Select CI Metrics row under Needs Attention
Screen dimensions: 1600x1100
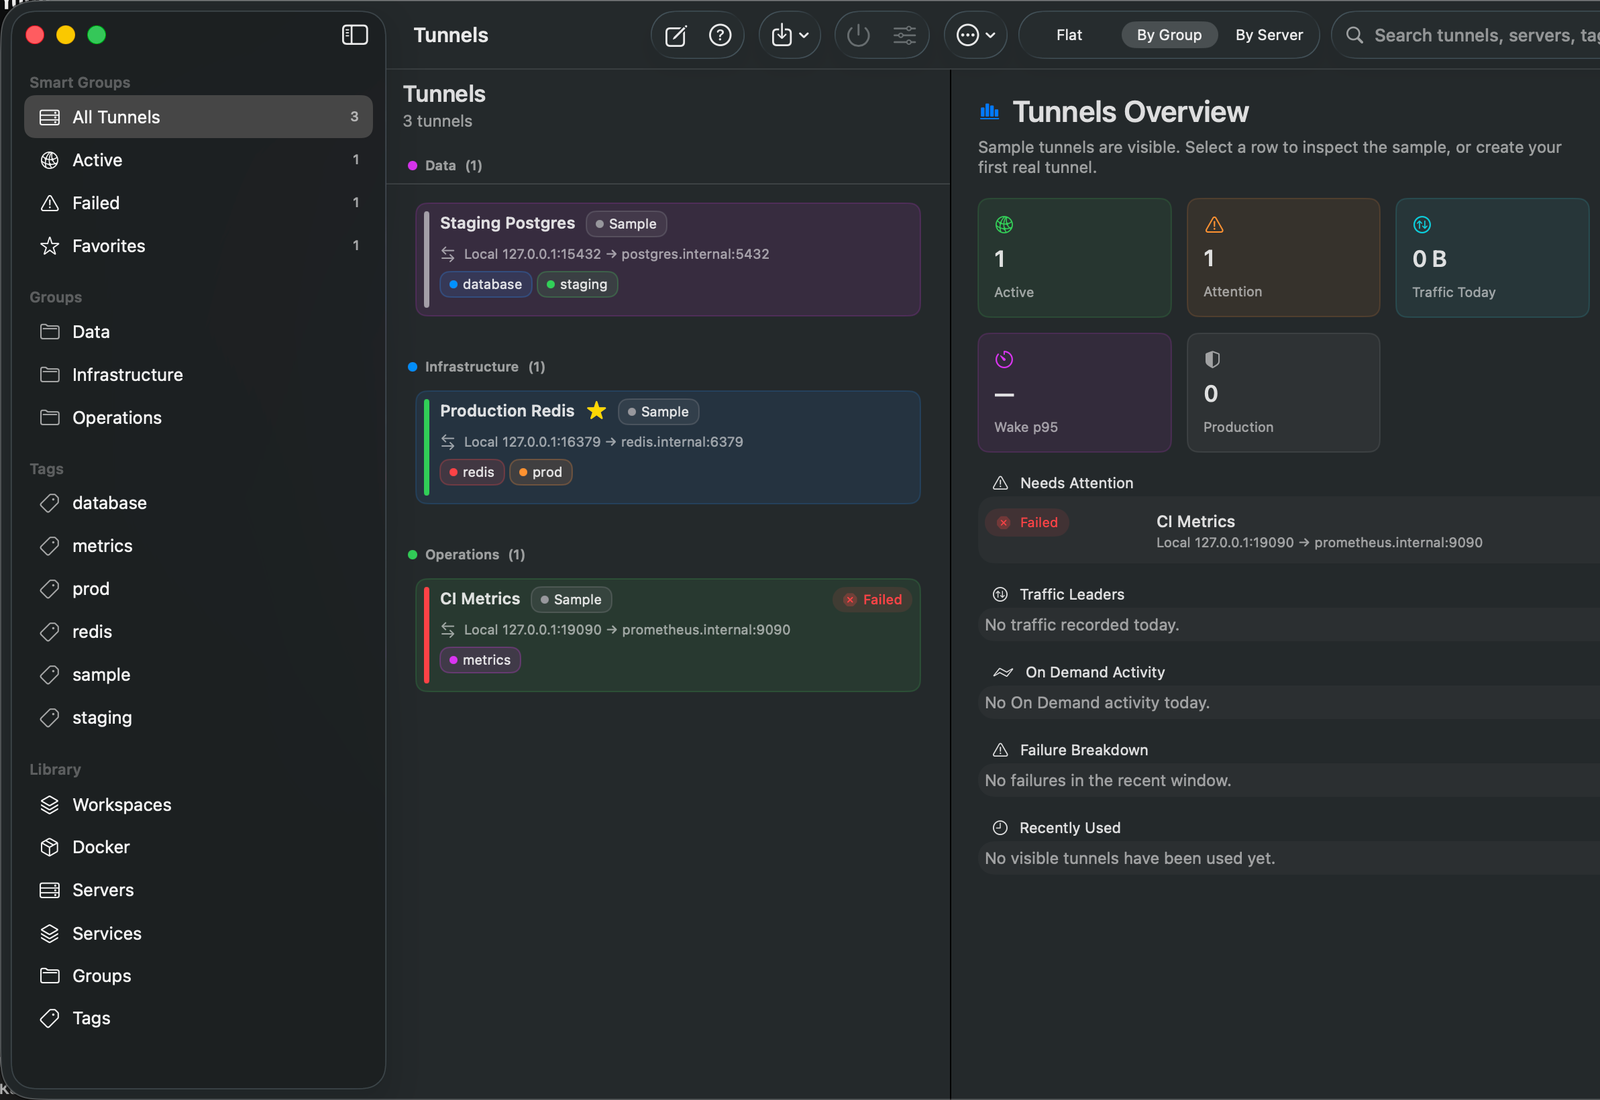pyautogui.click(x=1290, y=531)
